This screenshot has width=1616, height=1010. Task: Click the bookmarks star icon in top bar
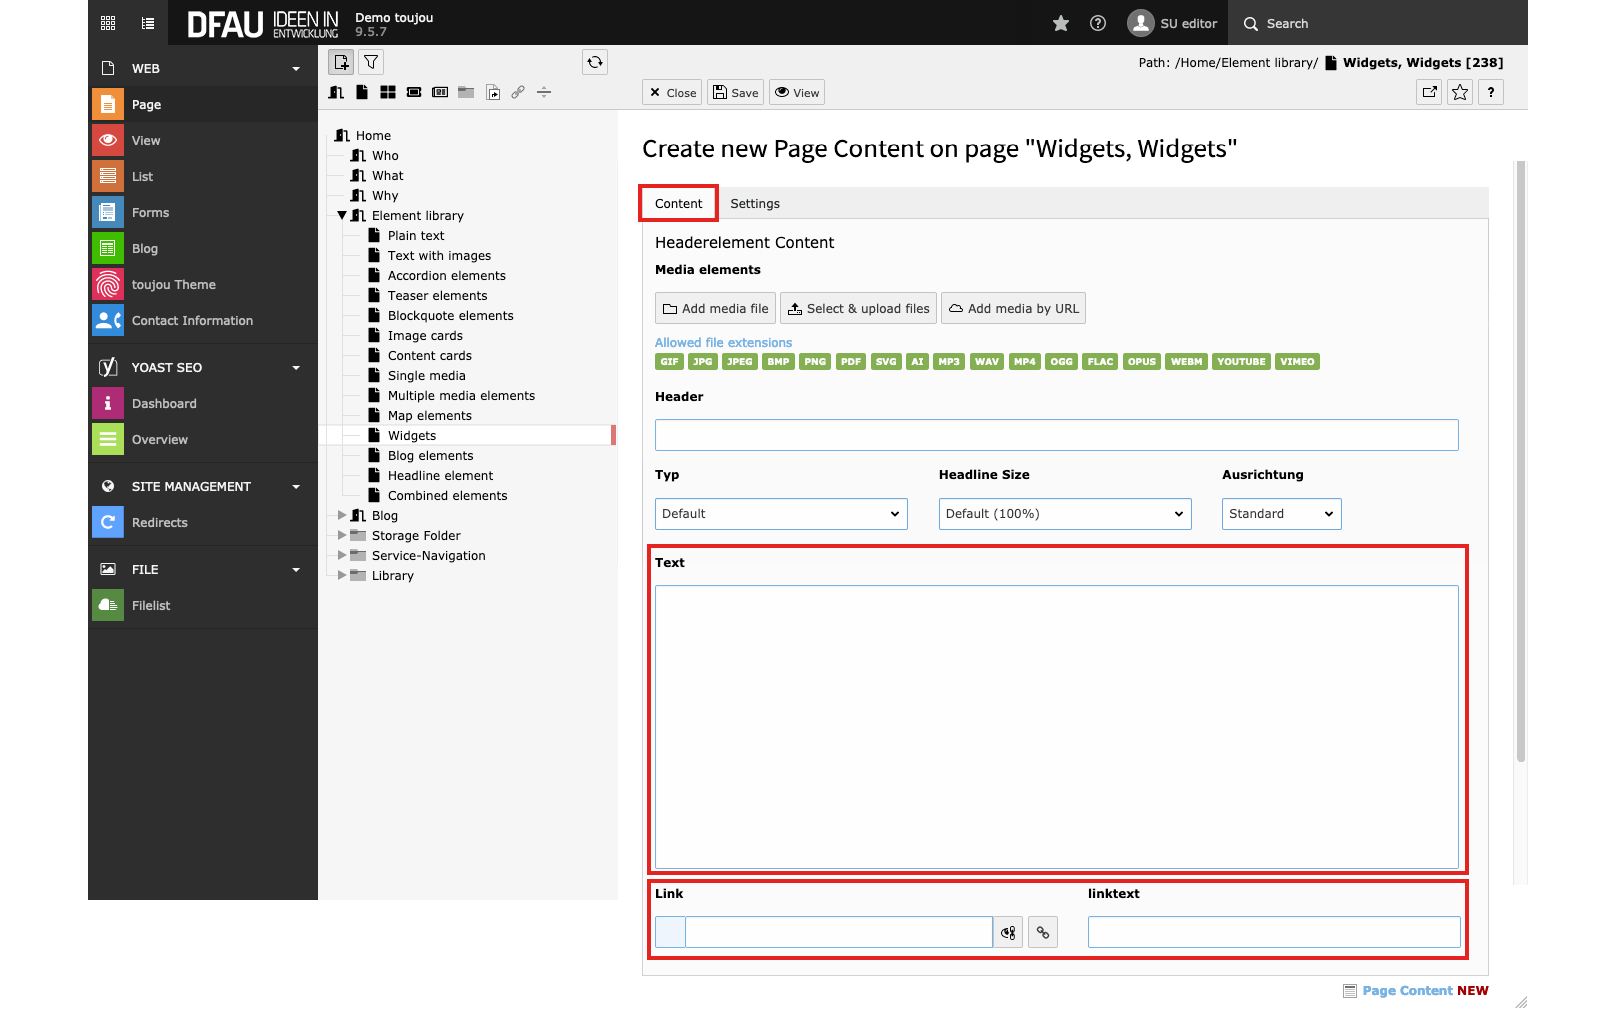1061,23
